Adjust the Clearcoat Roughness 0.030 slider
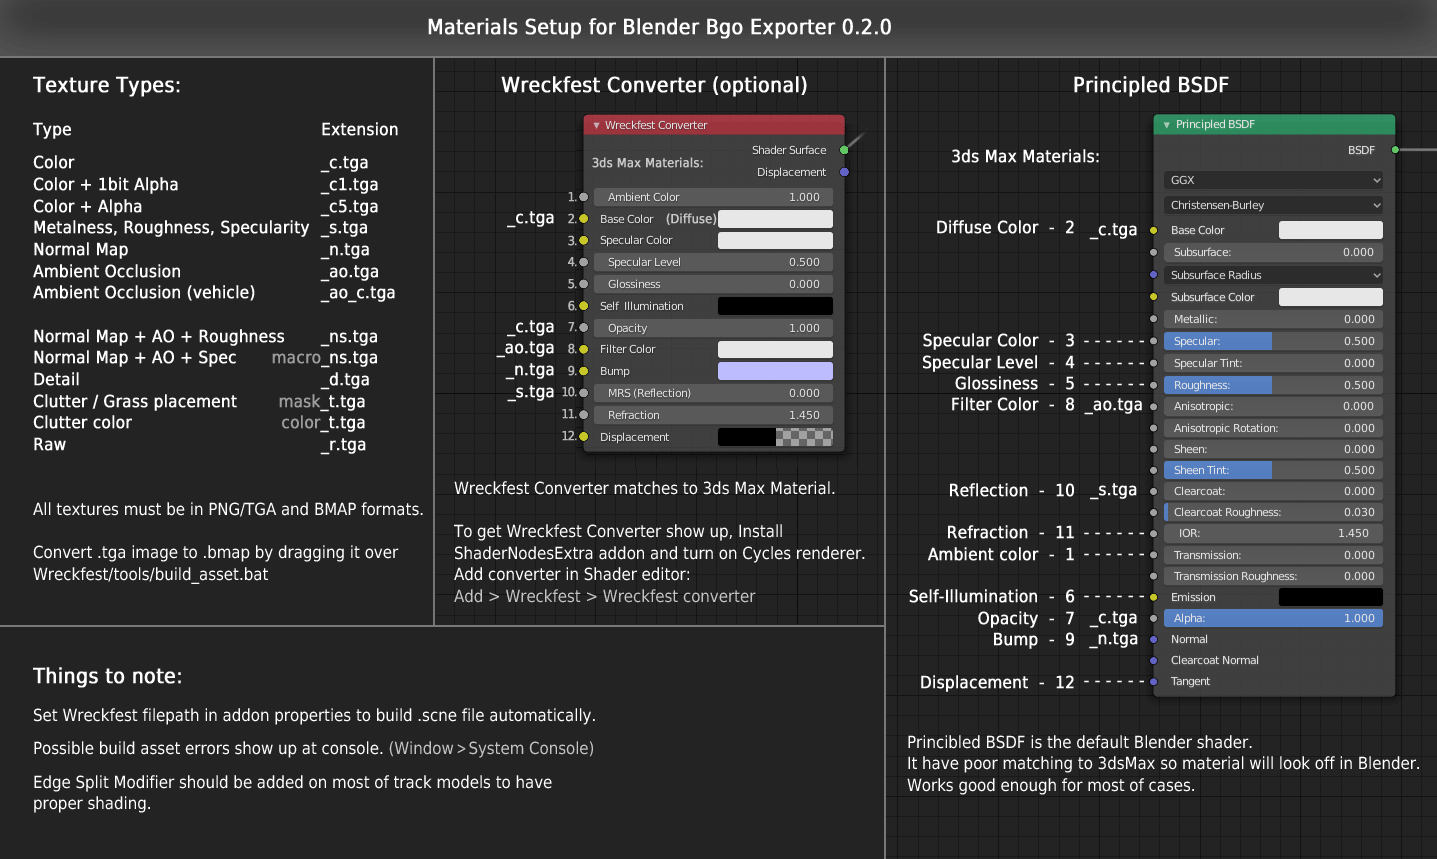1437x859 pixels. 1273,512
